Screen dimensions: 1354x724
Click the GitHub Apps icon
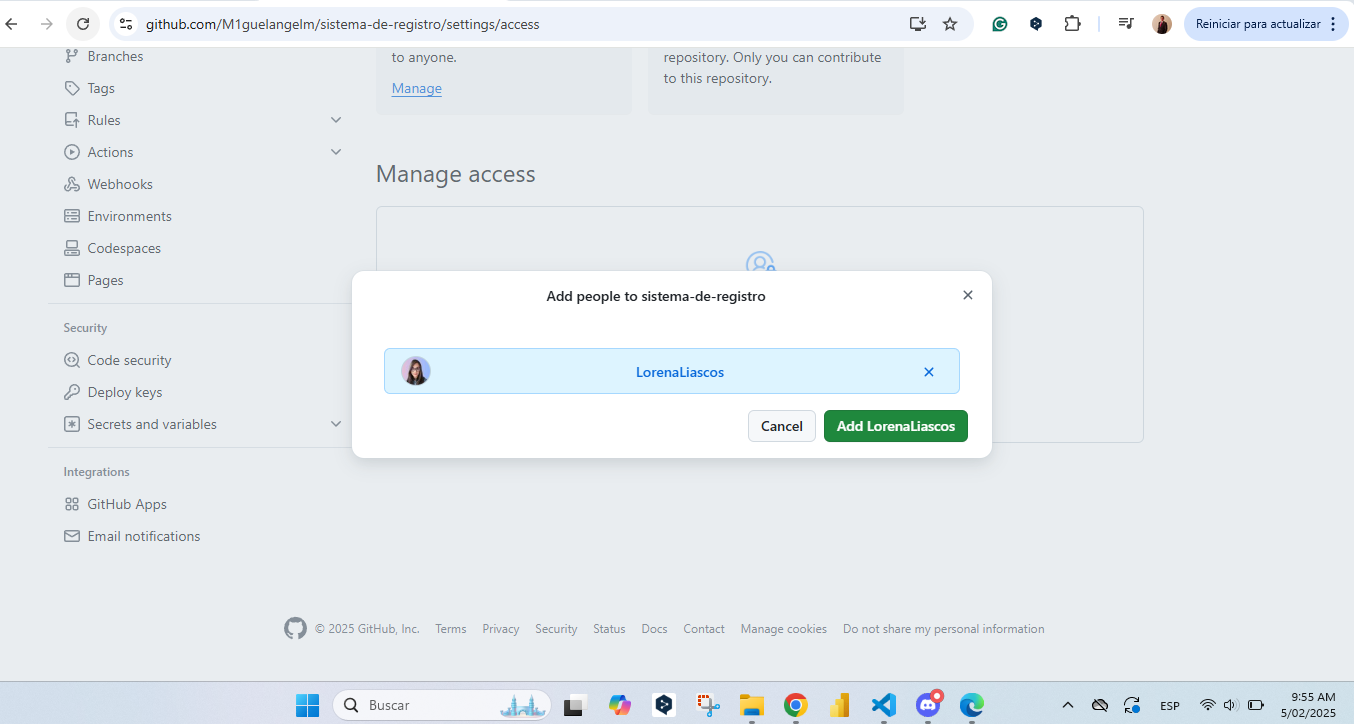[72, 504]
